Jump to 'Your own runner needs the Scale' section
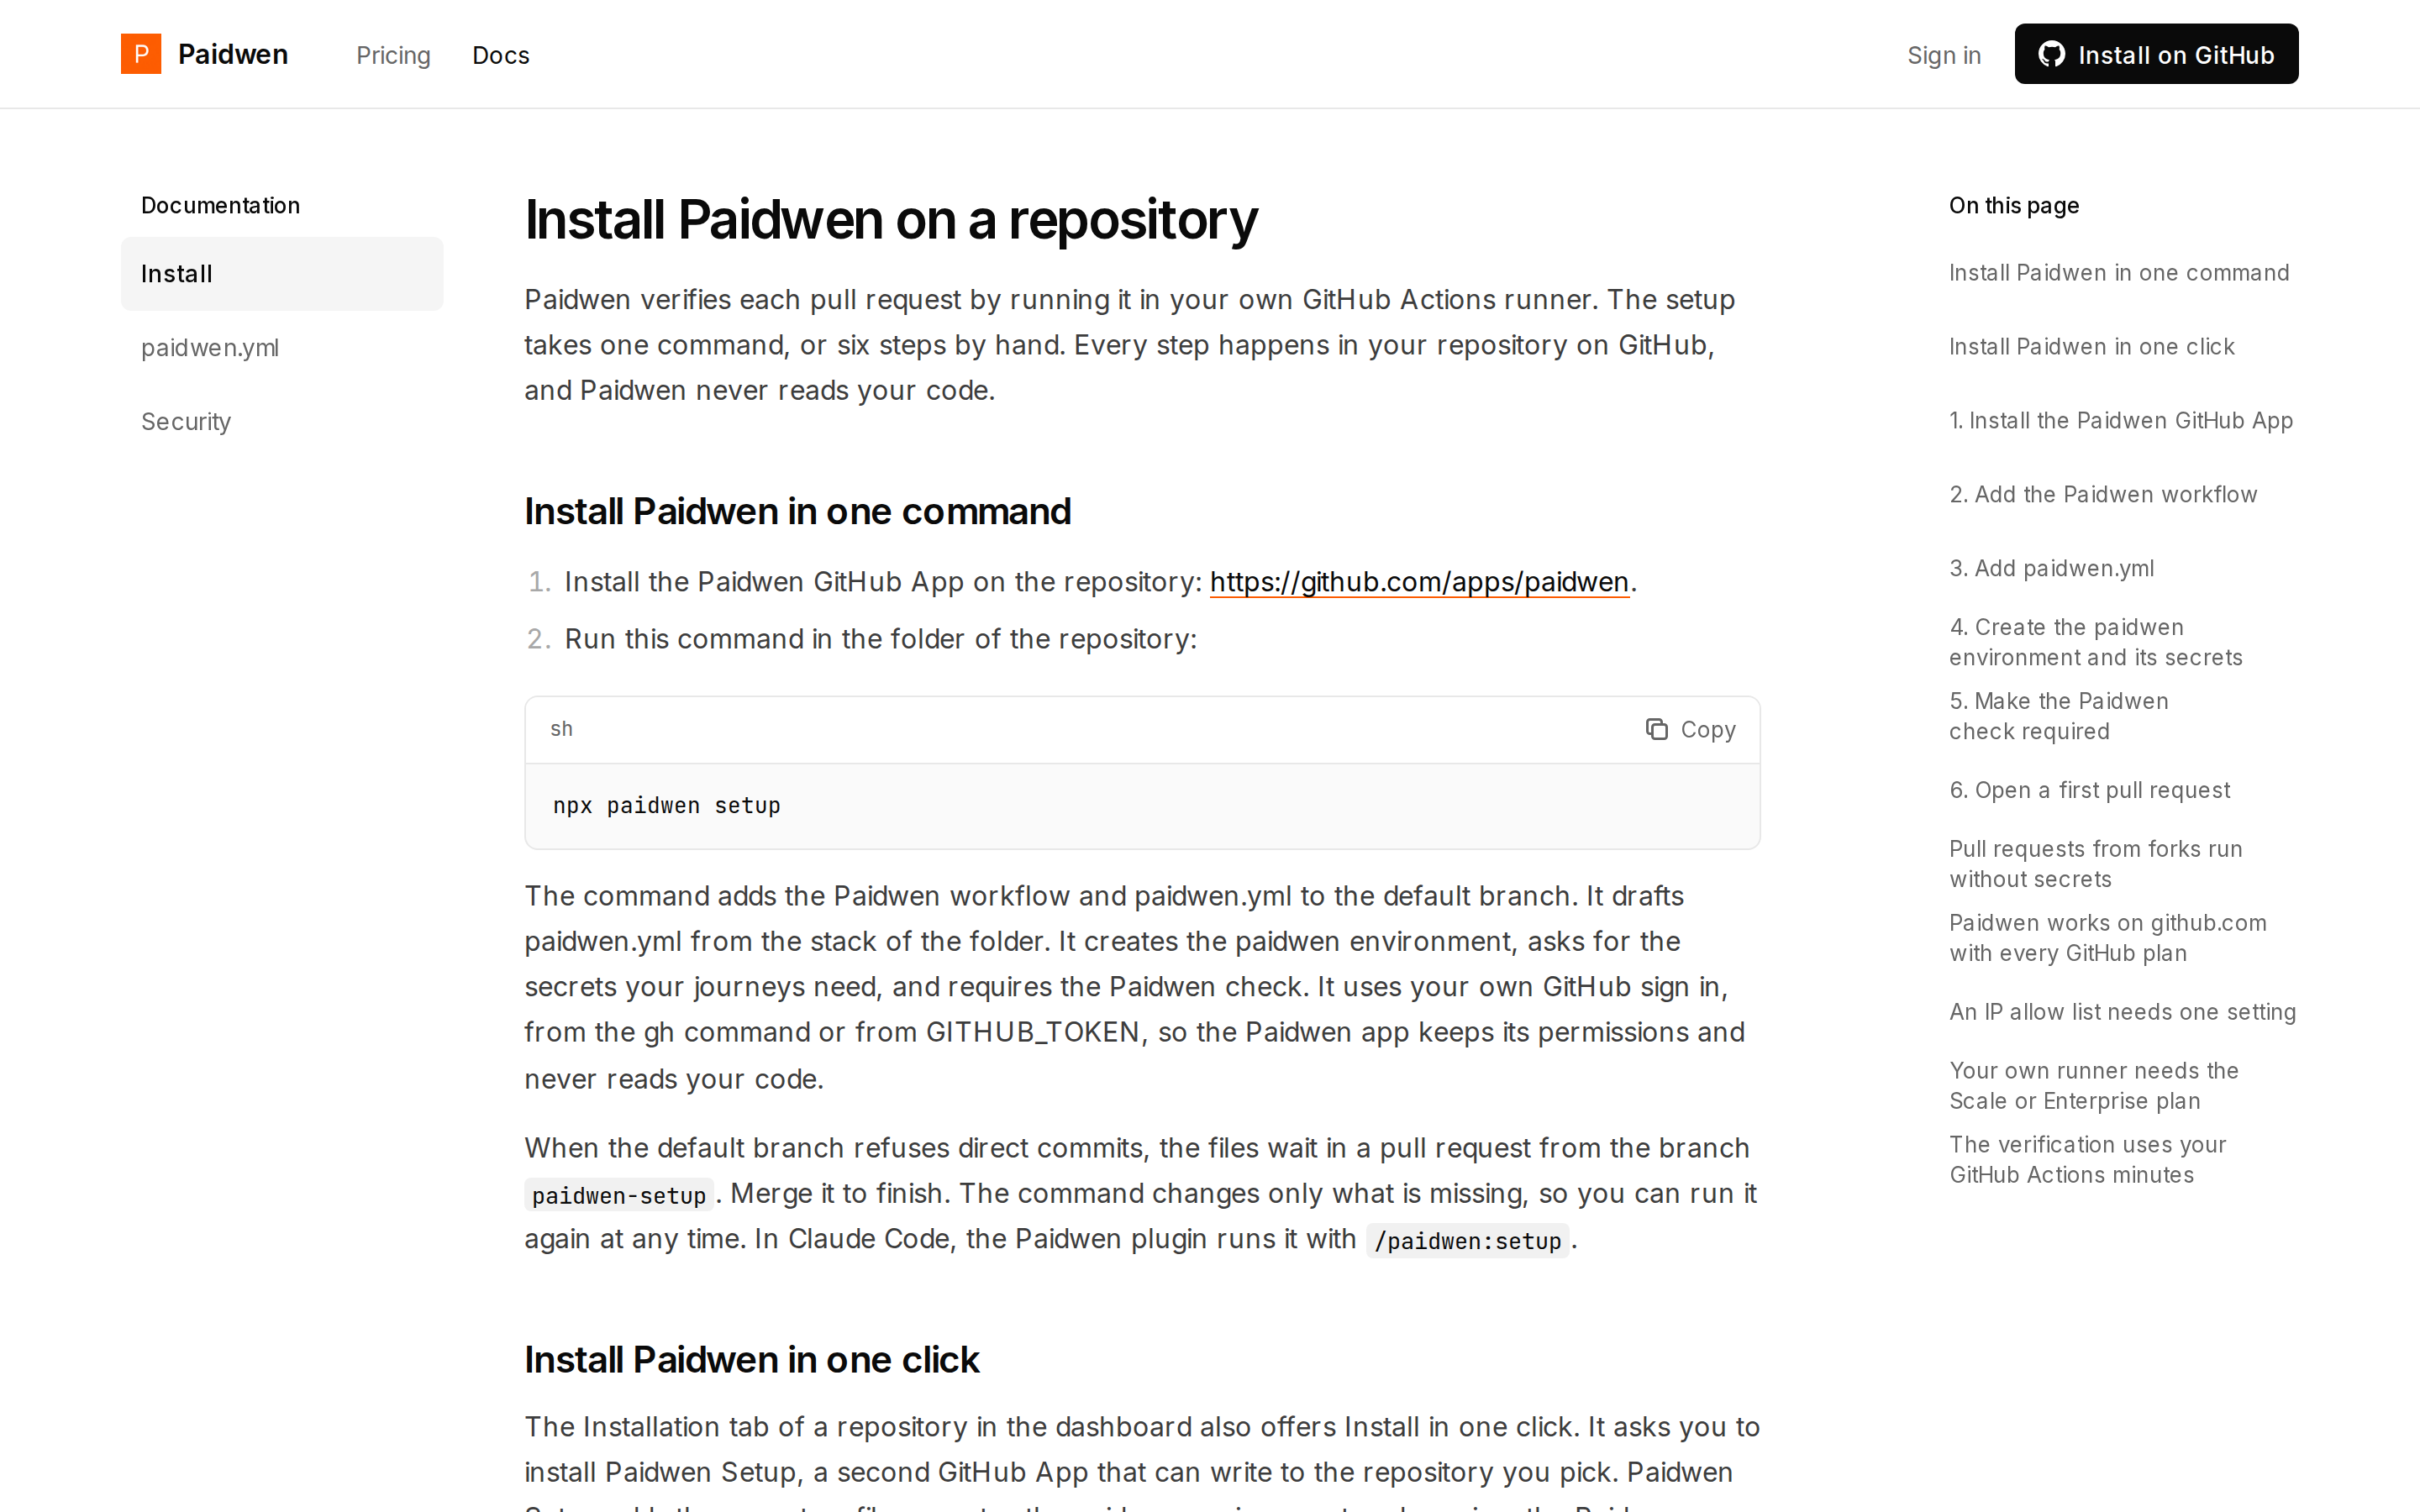Image resolution: width=2420 pixels, height=1512 pixels. (x=2093, y=1086)
